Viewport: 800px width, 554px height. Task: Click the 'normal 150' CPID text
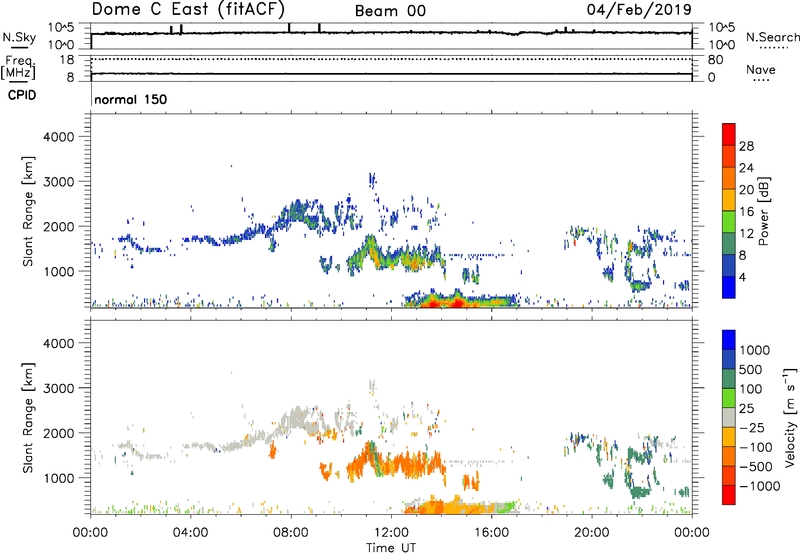131,99
